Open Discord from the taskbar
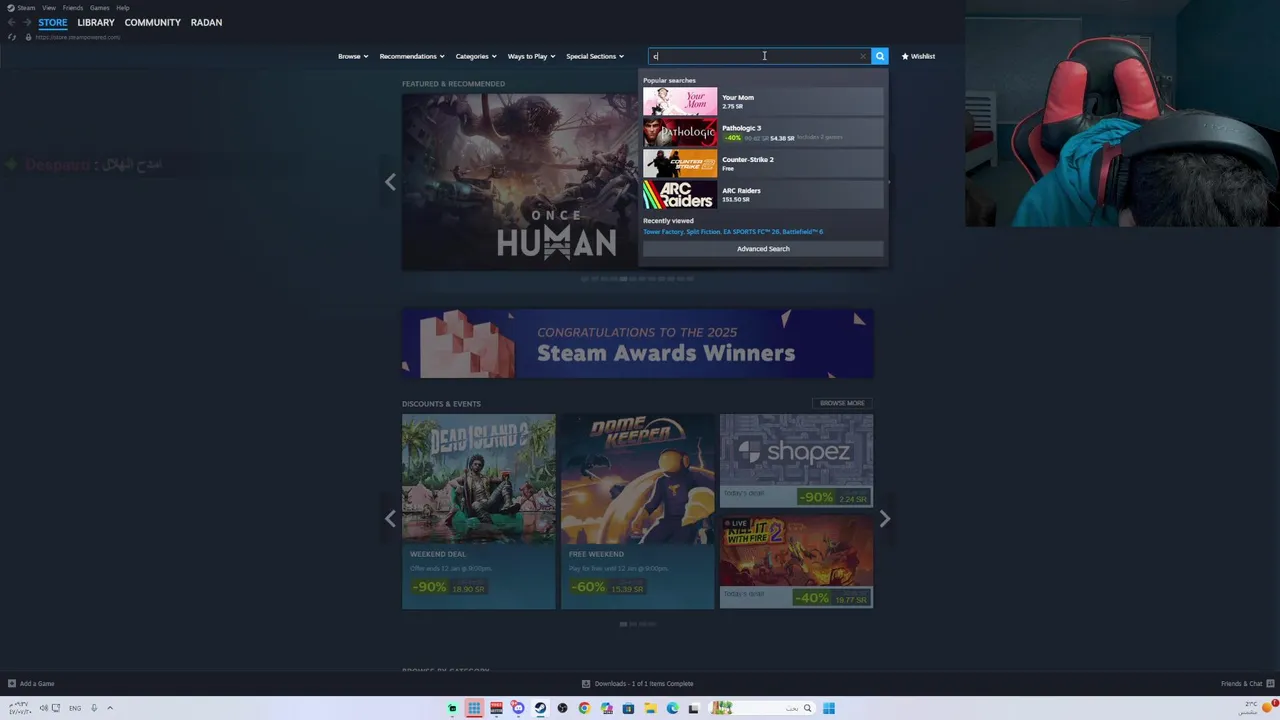 tap(518, 708)
